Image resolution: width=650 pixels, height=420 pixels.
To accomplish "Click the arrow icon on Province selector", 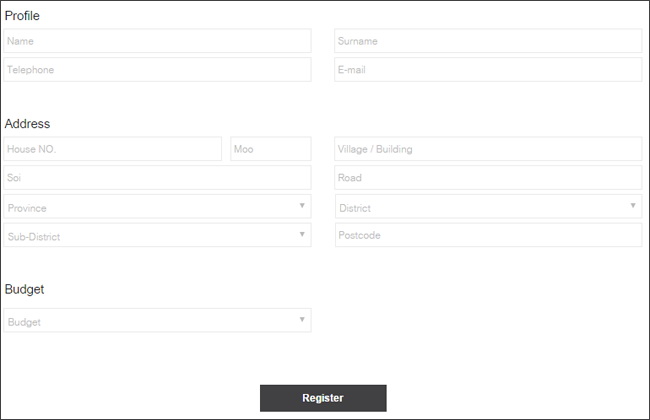I will 302,206.
